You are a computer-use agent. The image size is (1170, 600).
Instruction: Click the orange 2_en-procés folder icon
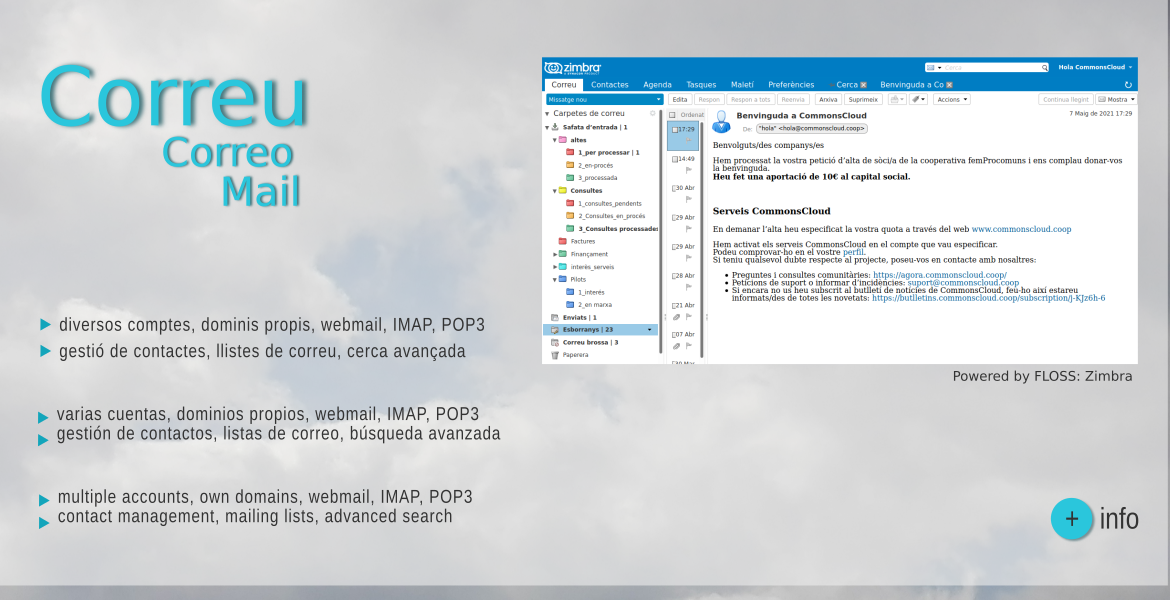[570, 166]
